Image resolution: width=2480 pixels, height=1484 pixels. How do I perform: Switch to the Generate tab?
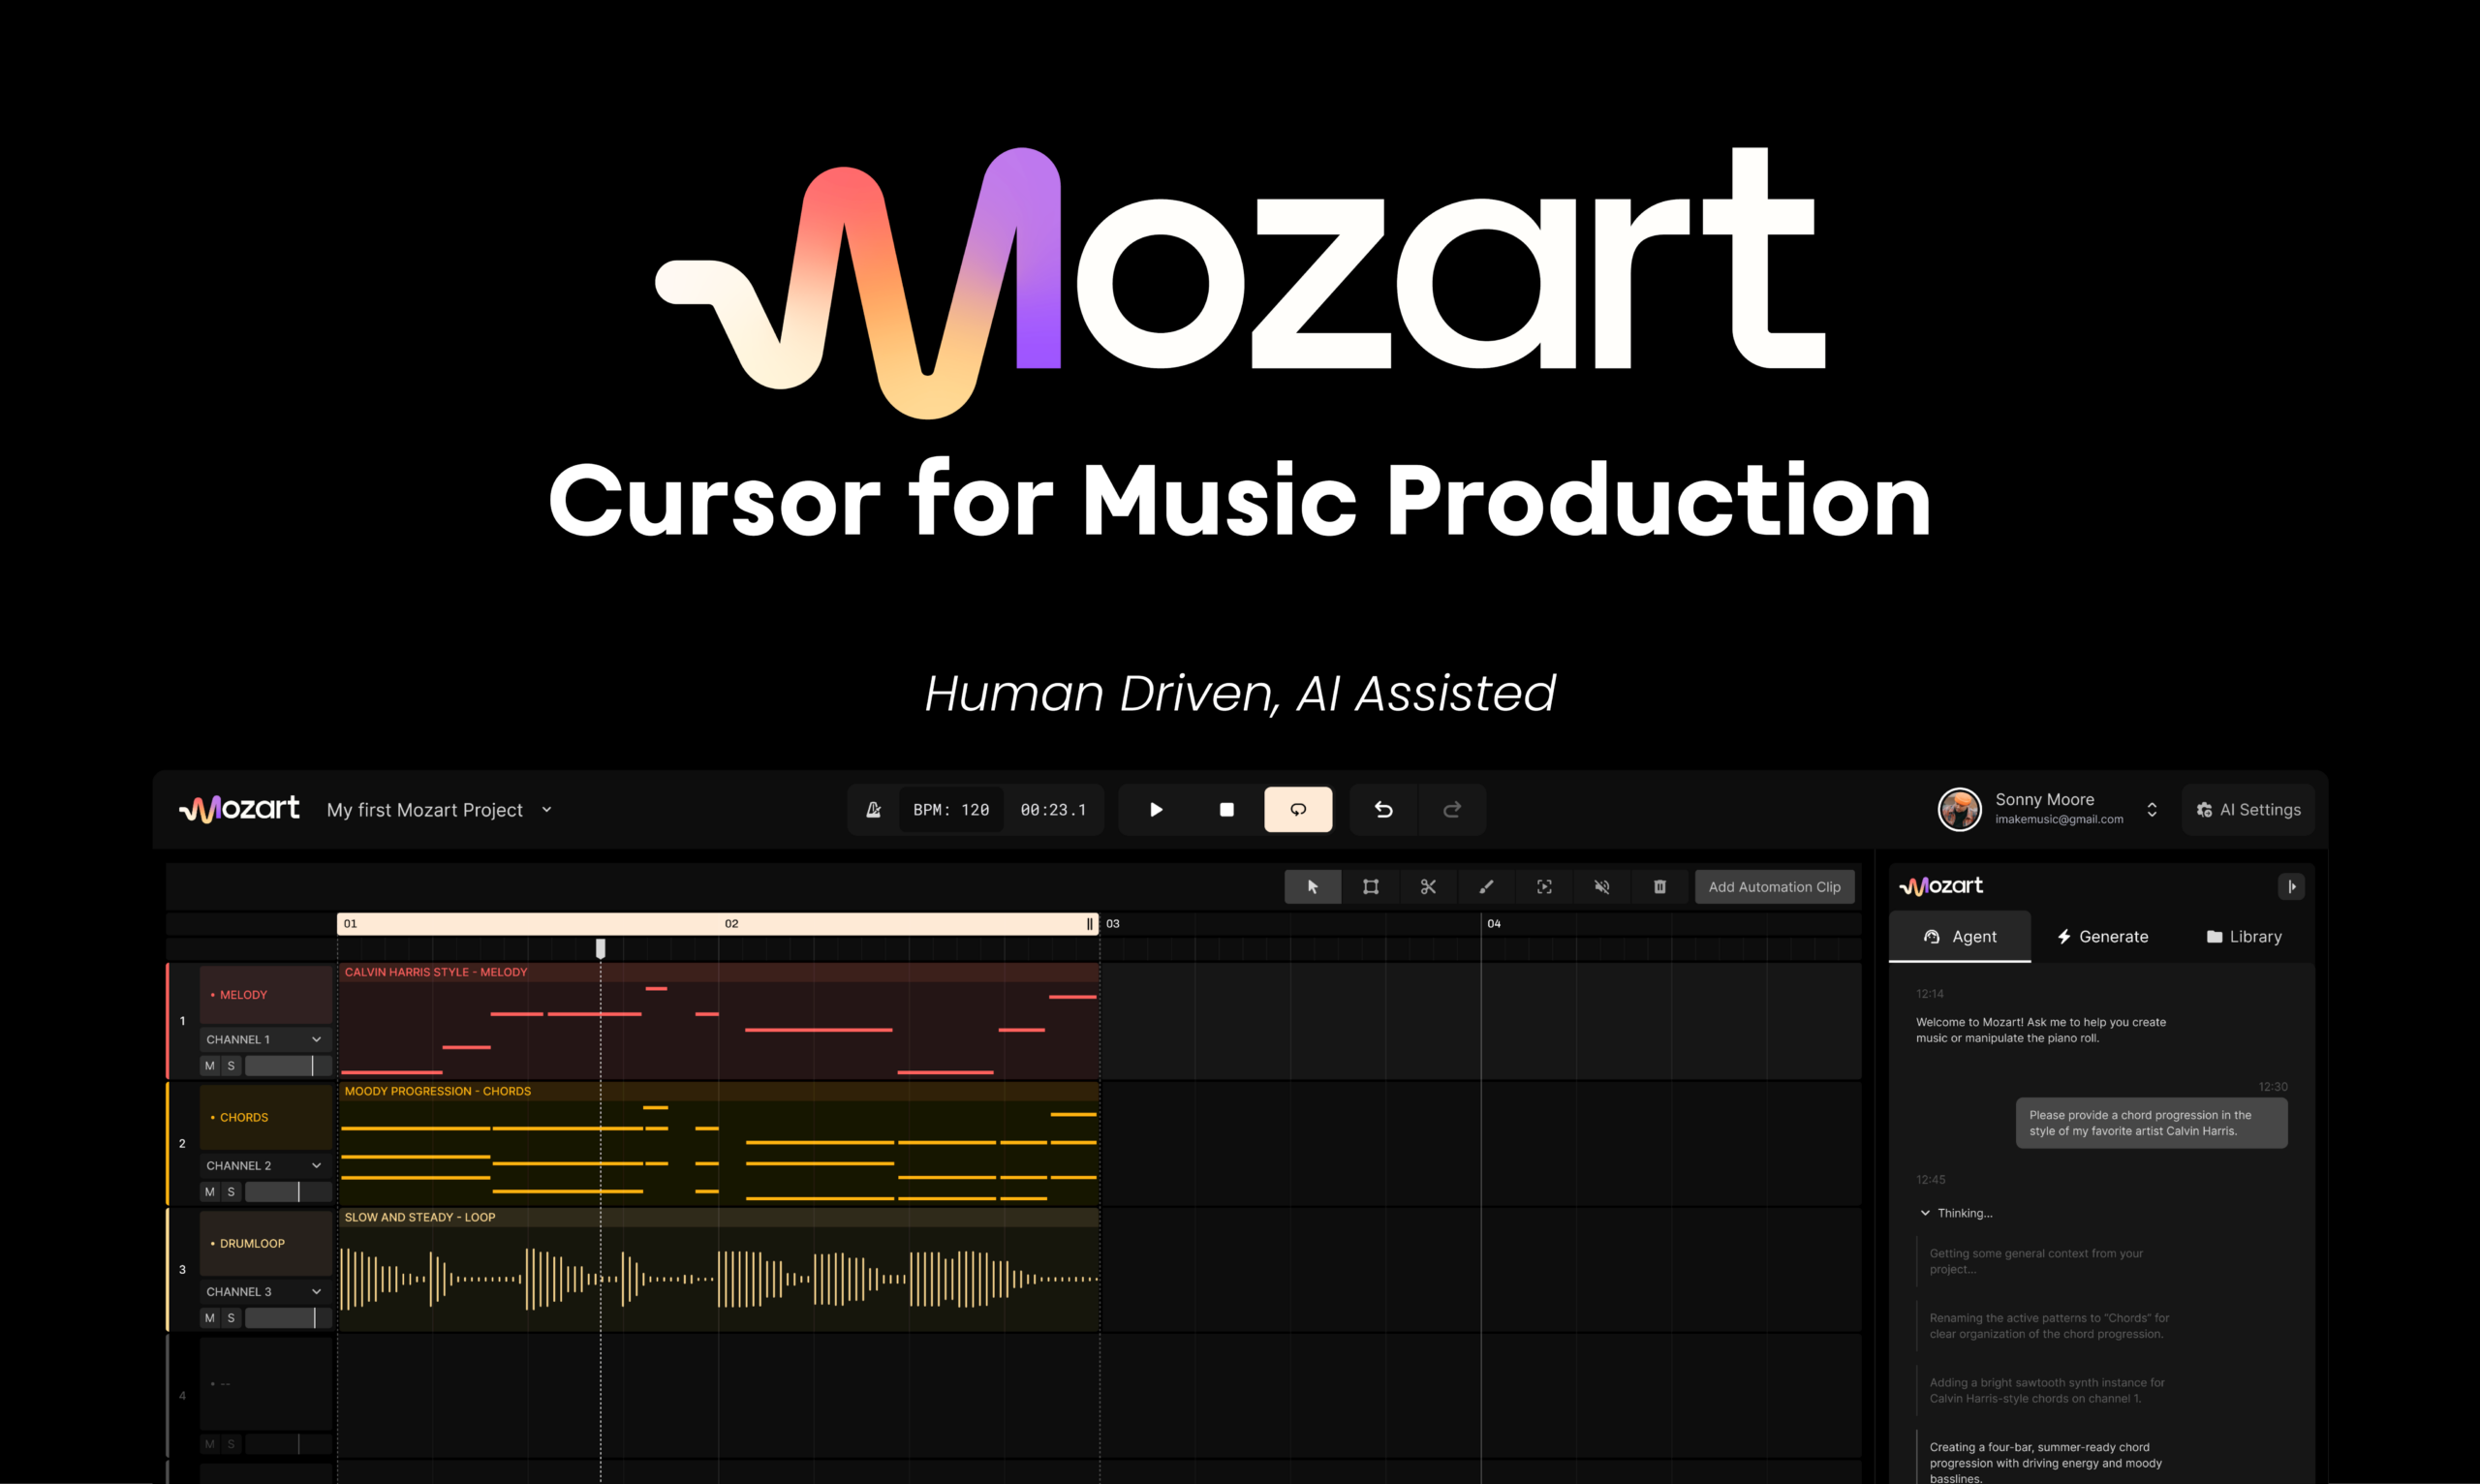2102,937
